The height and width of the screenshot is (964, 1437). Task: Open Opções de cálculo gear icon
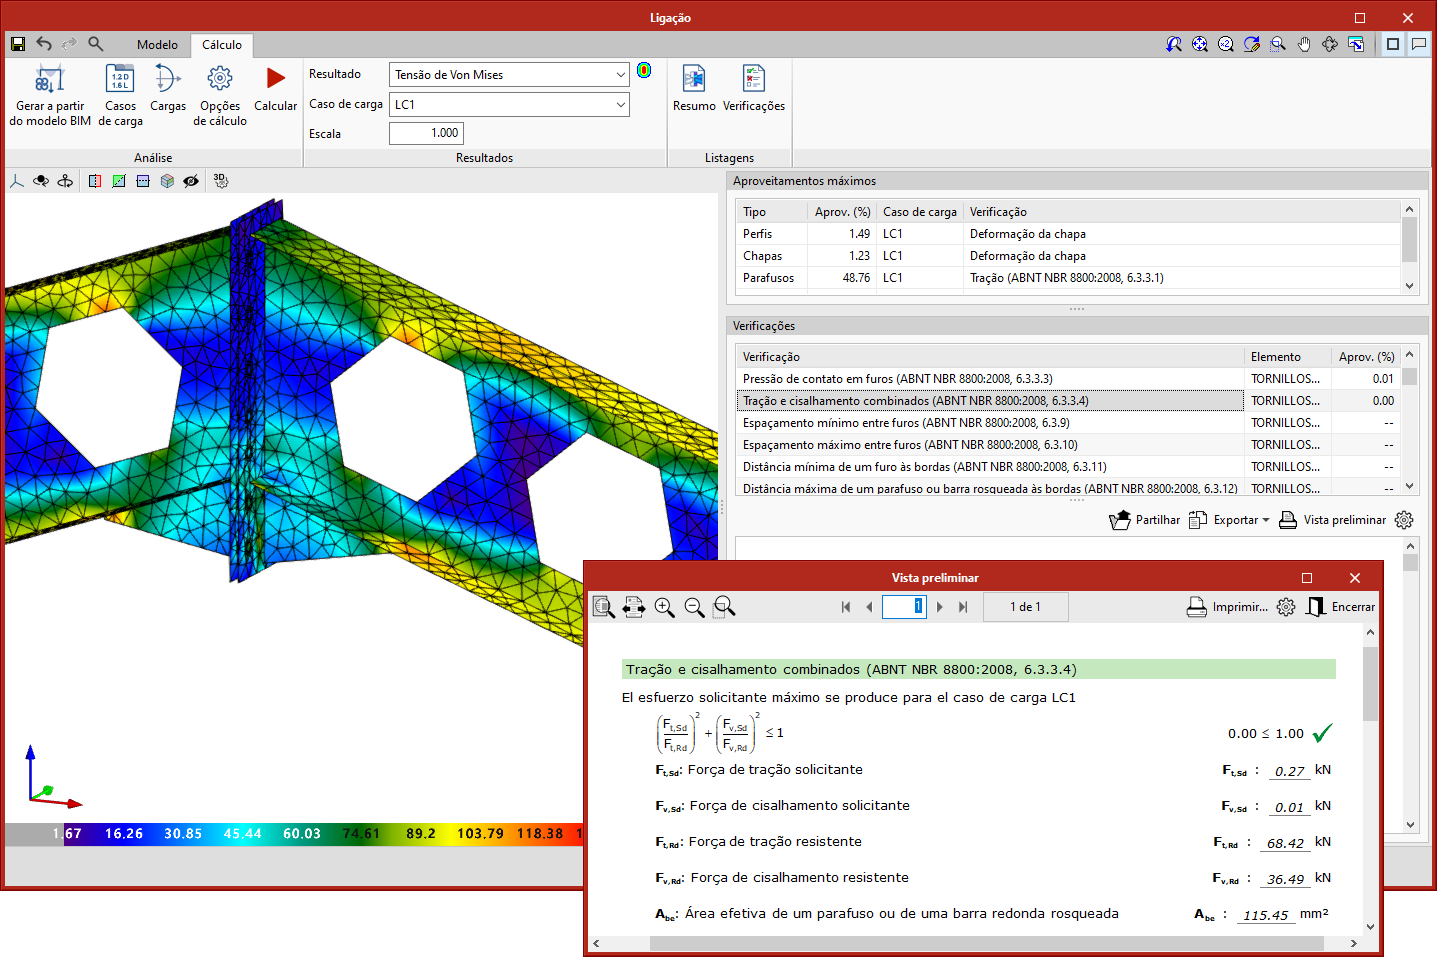click(x=220, y=79)
